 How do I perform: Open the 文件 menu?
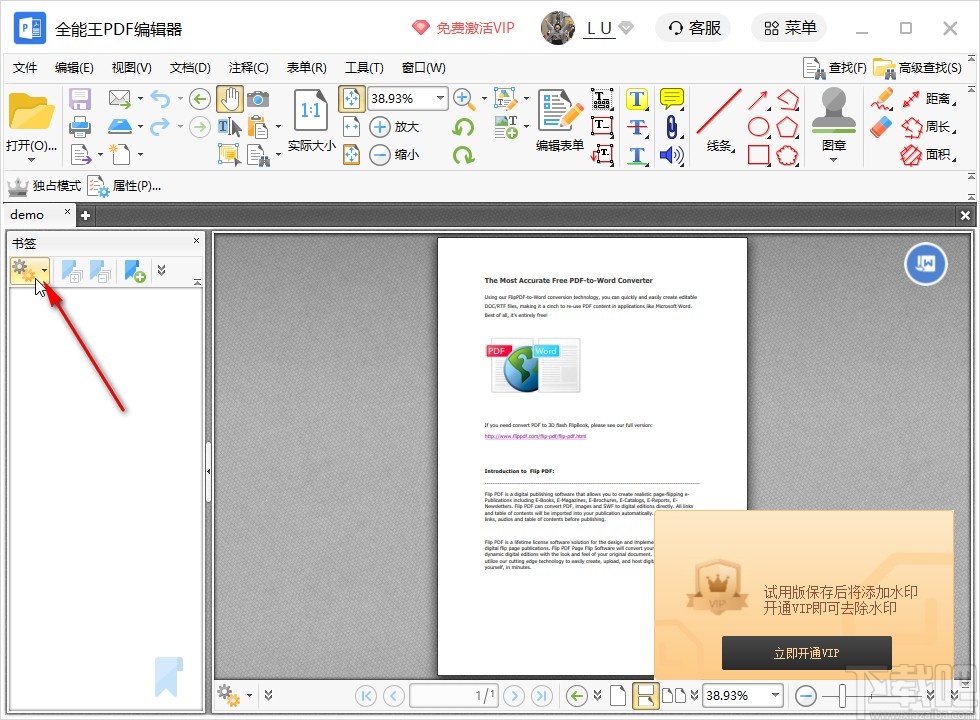coord(25,68)
